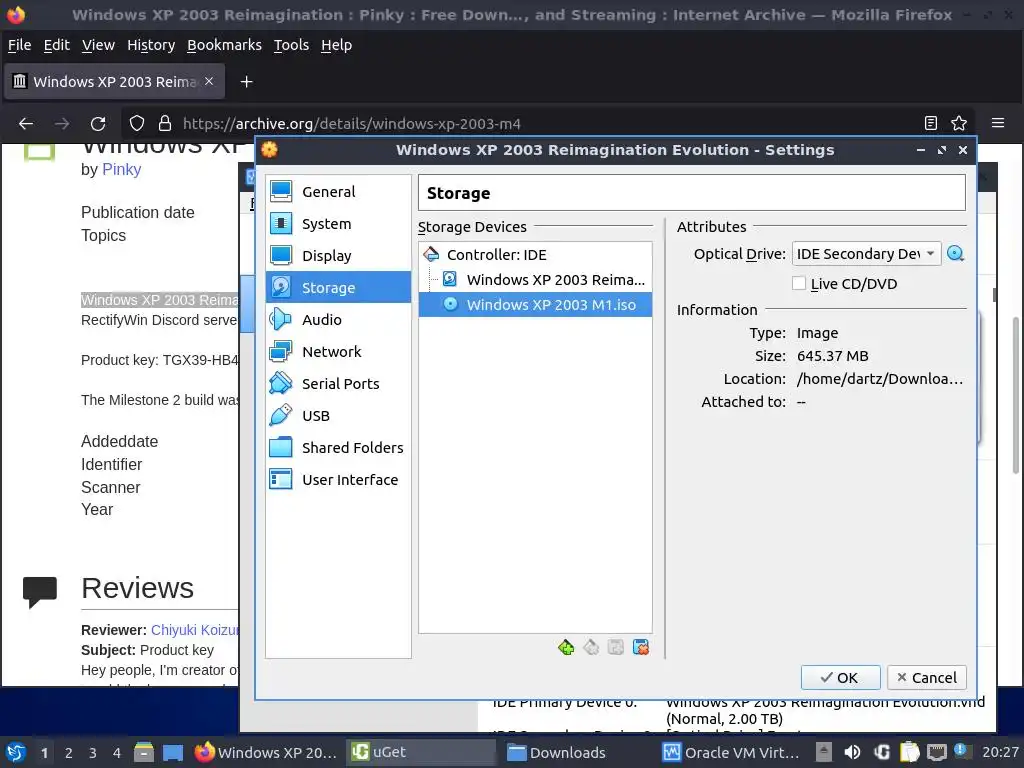Switch to the Firefox taskbar window

point(266,752)
